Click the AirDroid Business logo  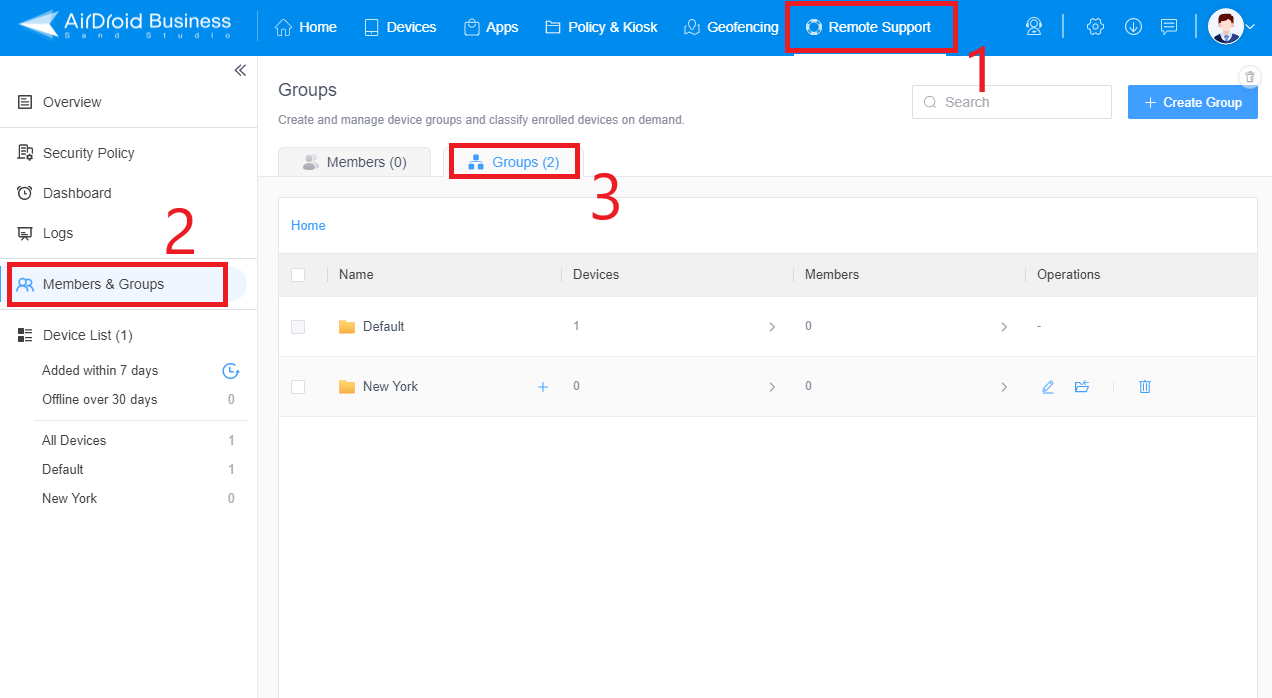pos(125,27)
